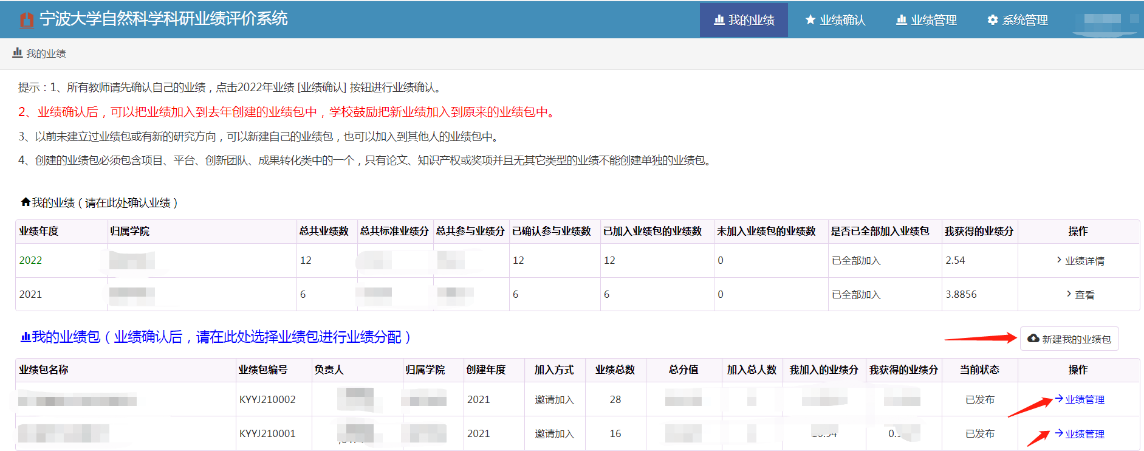Click the home icon beside 我的业绩 heading
This screenshot has width=1144, height=451.
(x=25, y=202)
